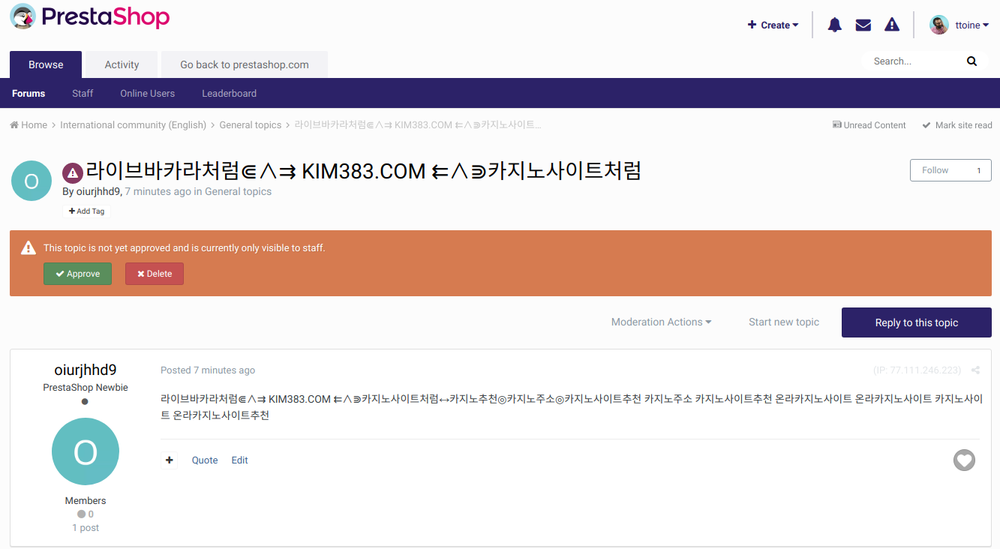Click Mark site read
1000x549 pixels.
coord(957,125)
